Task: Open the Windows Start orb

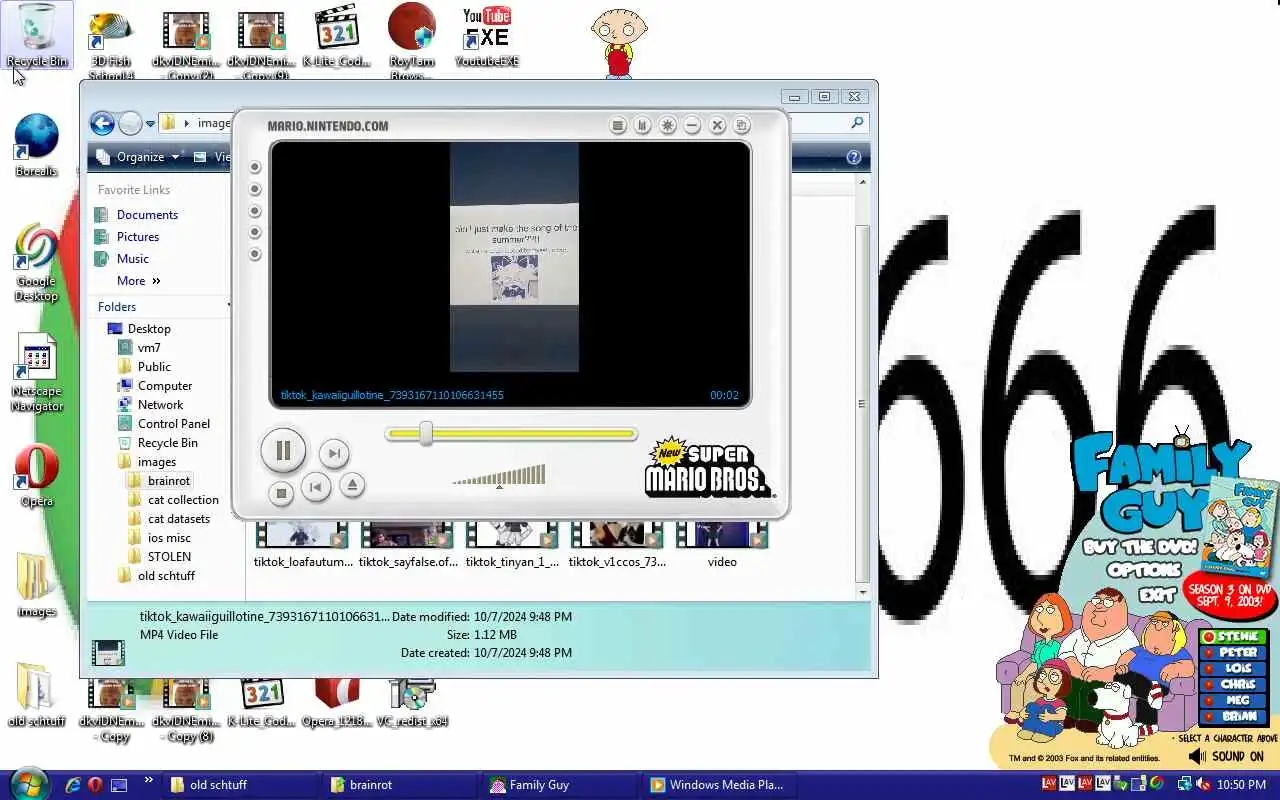Action: coord(28,783)
